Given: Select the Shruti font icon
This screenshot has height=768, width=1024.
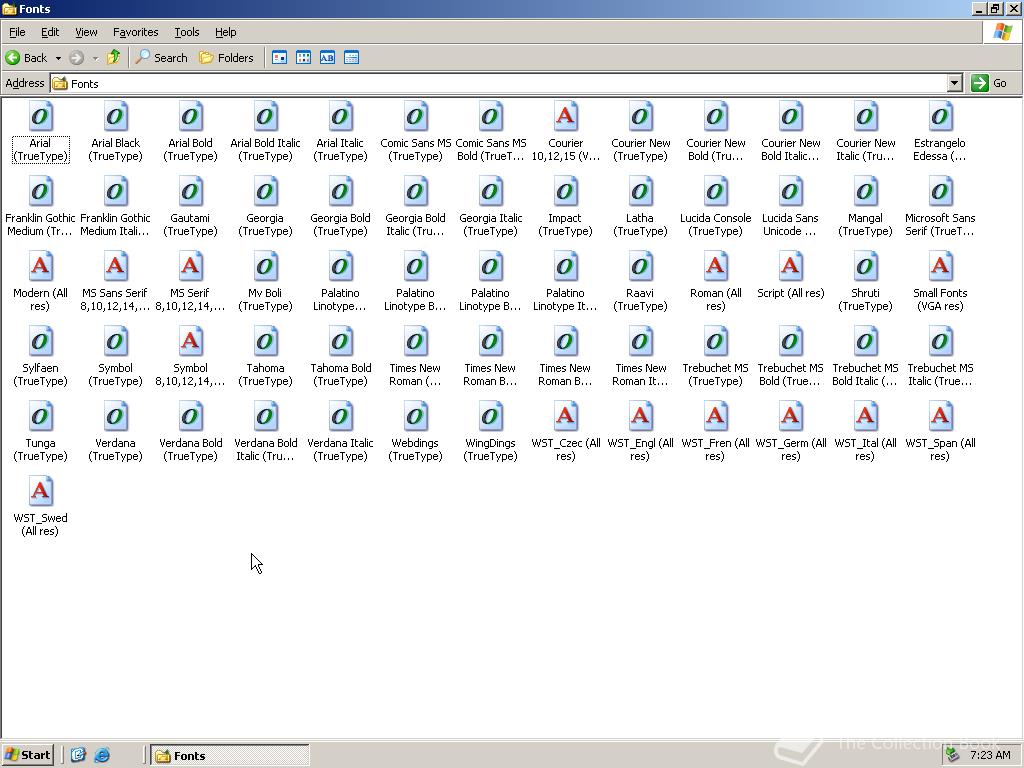Looking at the screenshot, I should tap(866, 267).
